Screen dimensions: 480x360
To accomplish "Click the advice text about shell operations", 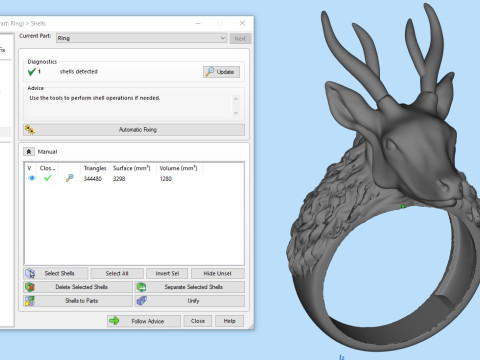I will [95, 98].
